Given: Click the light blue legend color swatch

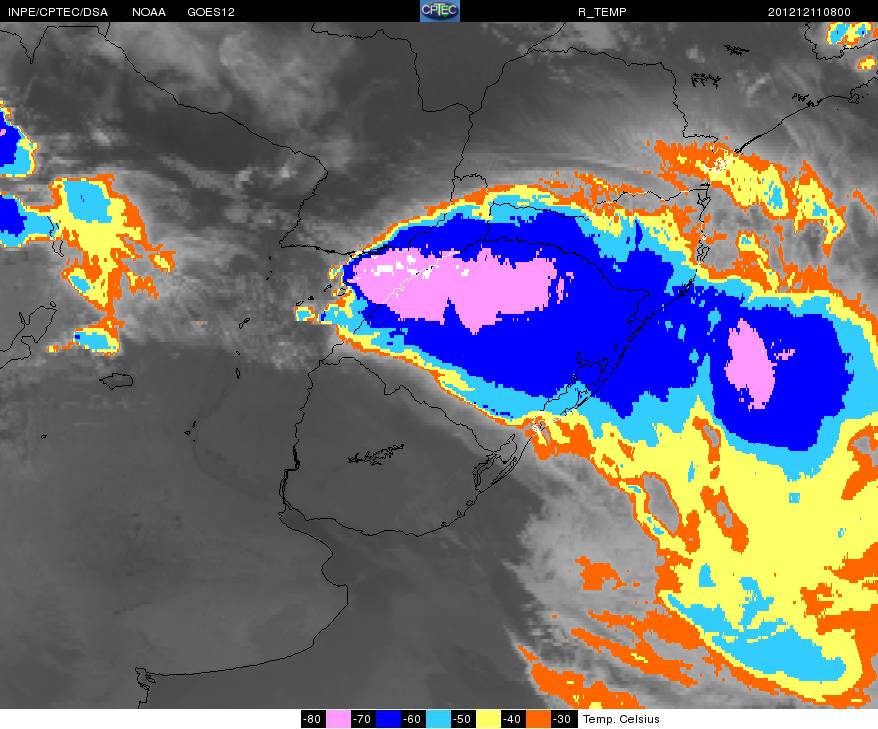Looking at the screenshot, I should (x=438, y=719).
